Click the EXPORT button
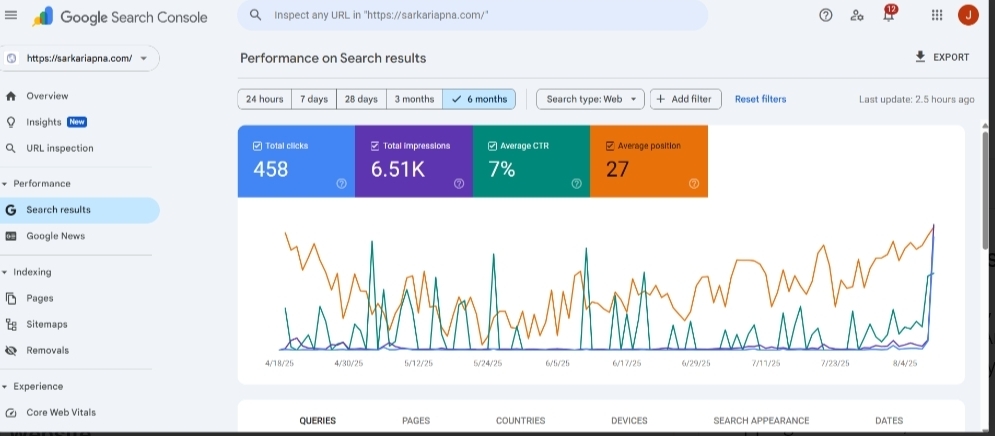 [942, 57]
